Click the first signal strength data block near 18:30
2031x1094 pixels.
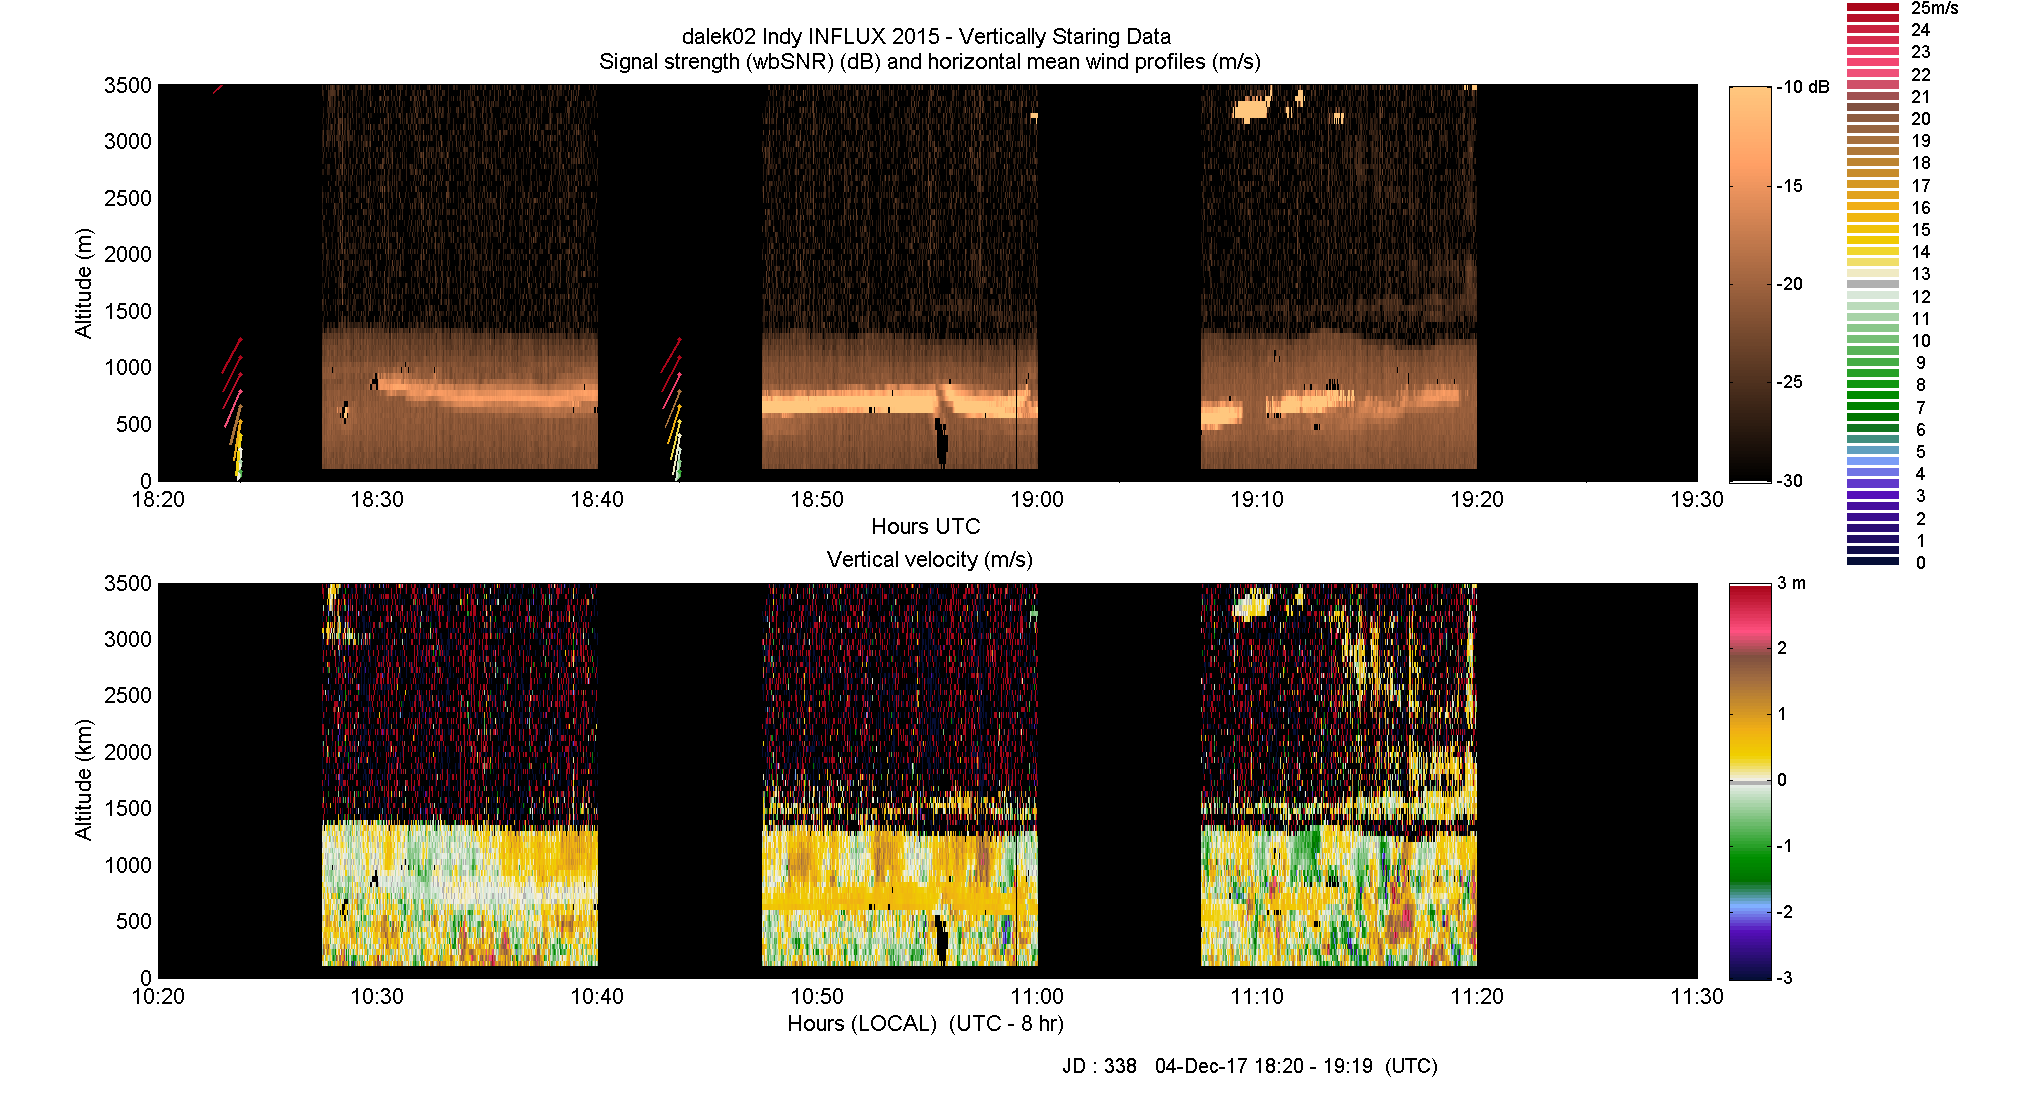tap(460, 277)
